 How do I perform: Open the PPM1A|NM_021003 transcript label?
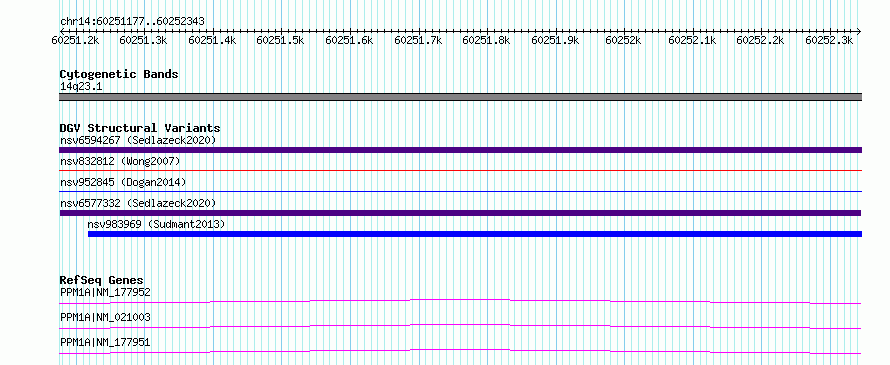pyautogui.click(x=105, y=317)
